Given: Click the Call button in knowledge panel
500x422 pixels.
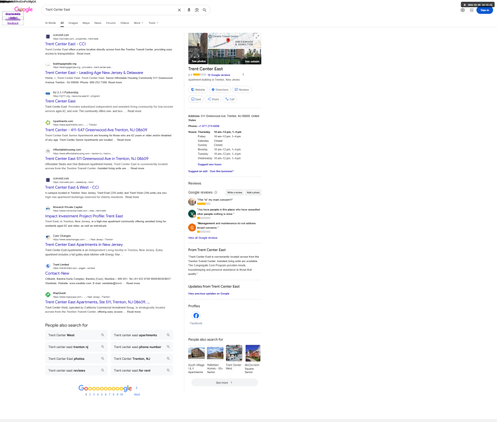Looking at the screenshot, I should pyautogui.click(x=230, y=99).
